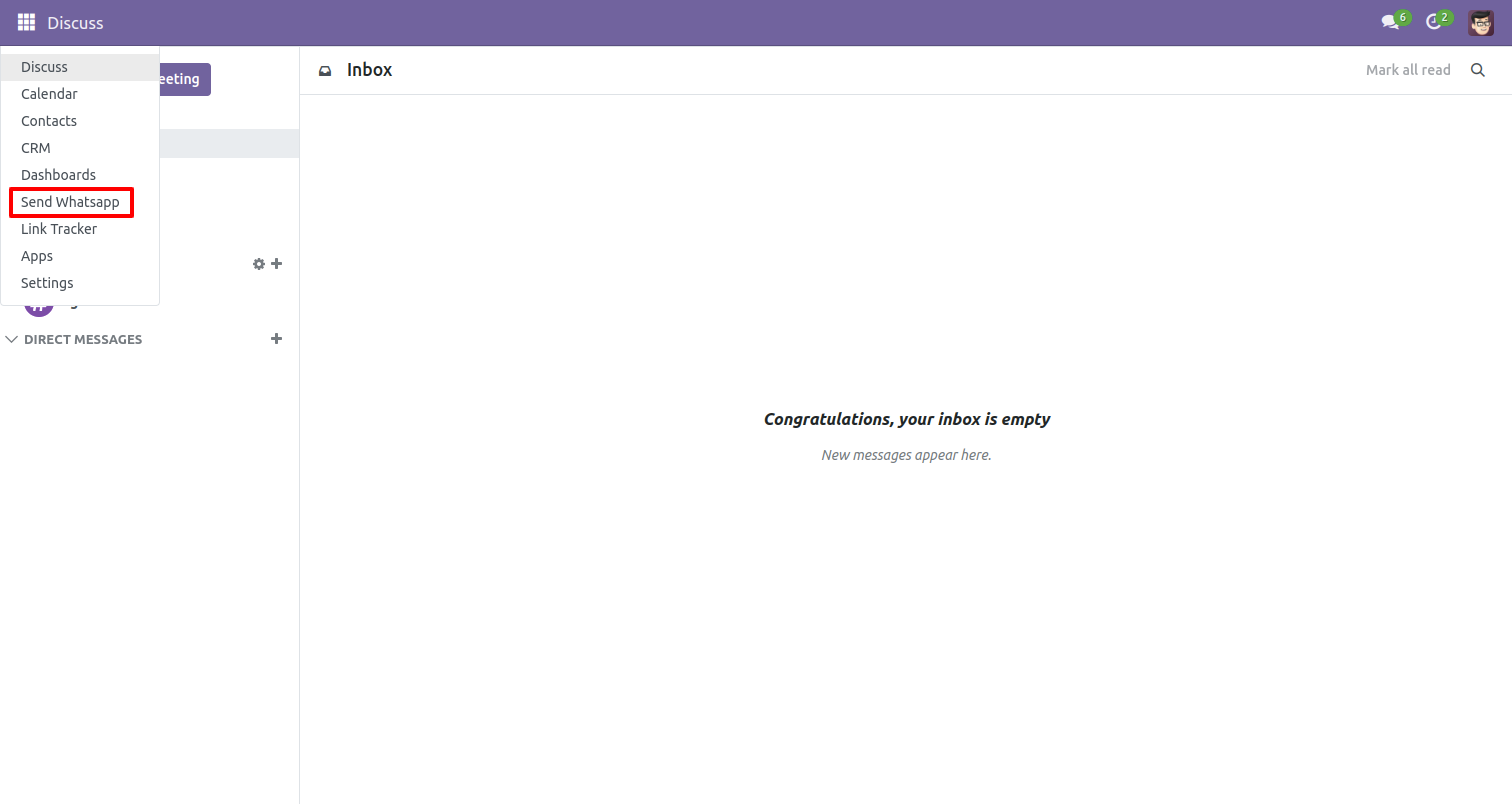Click Mark all read button
The width and height of the screenshot is (1512, 804).
point(1408,70)
